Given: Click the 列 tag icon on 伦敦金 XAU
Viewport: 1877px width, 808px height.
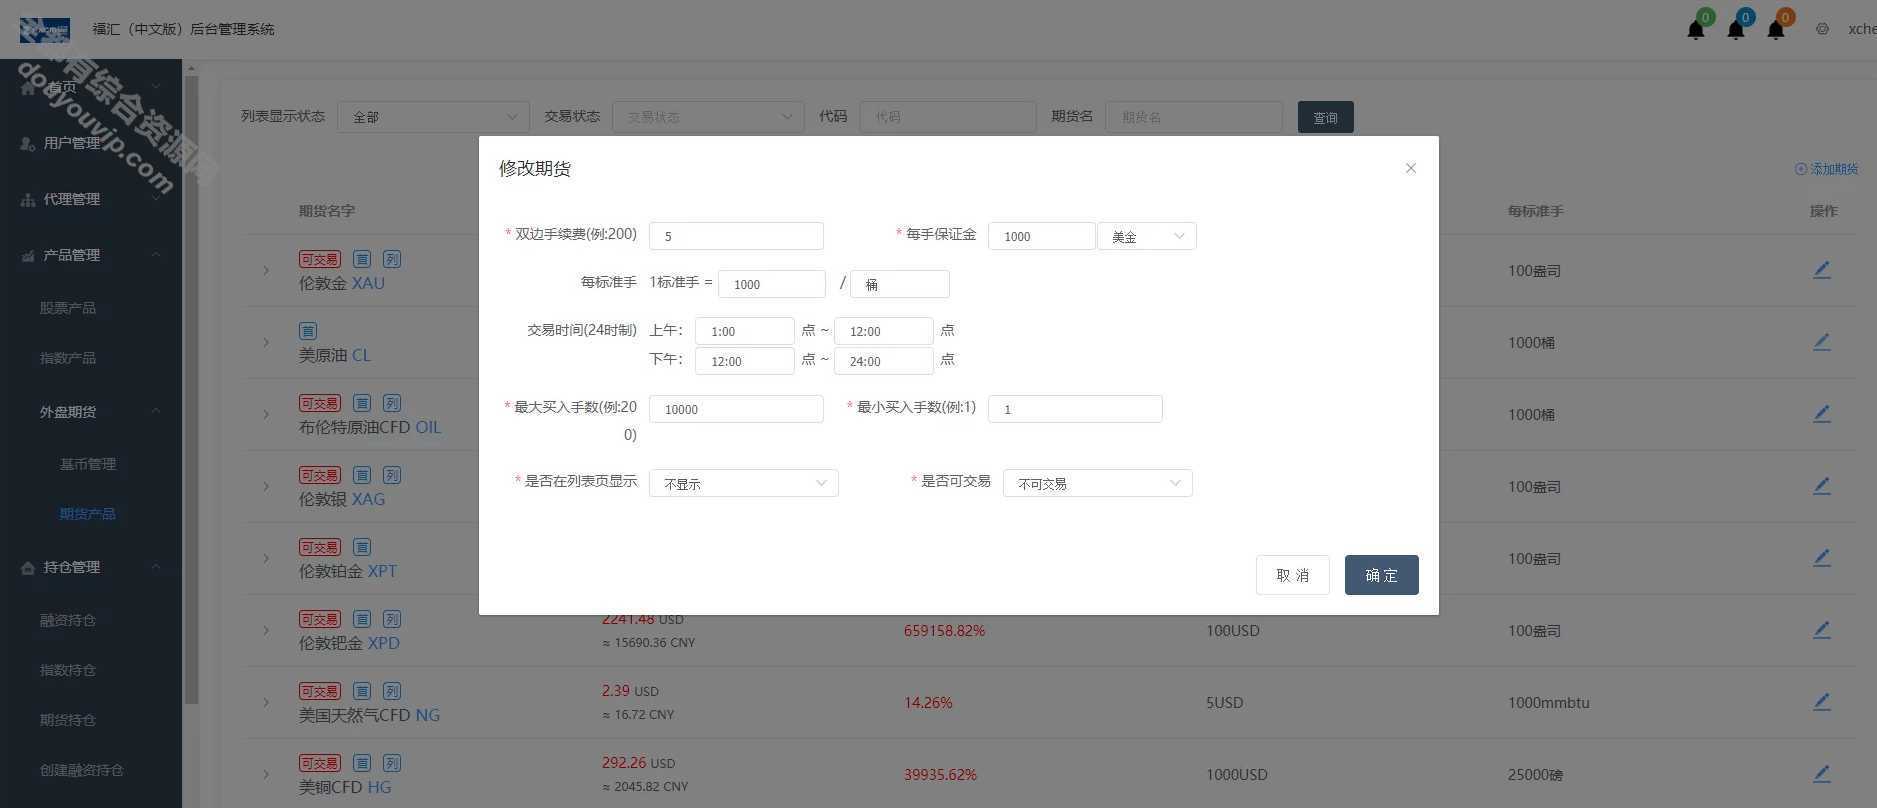Looking at the screenshot, I should pyautogui.click(x=392, y=259).
